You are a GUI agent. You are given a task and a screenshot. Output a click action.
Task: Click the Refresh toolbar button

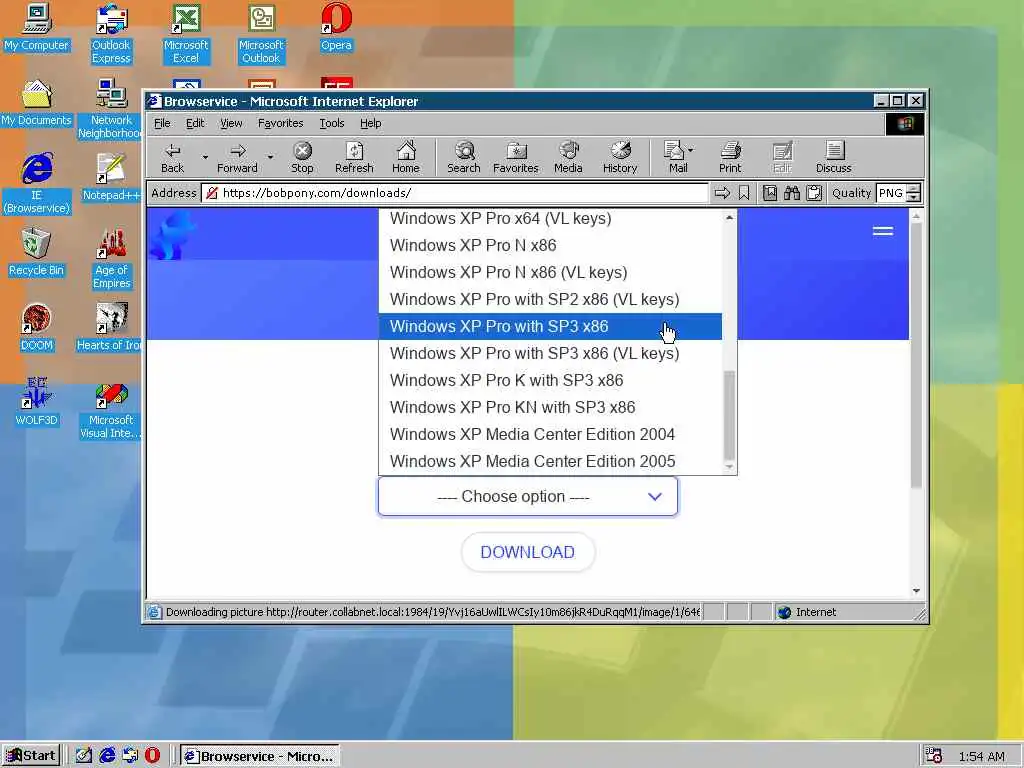tap(354, 158)
